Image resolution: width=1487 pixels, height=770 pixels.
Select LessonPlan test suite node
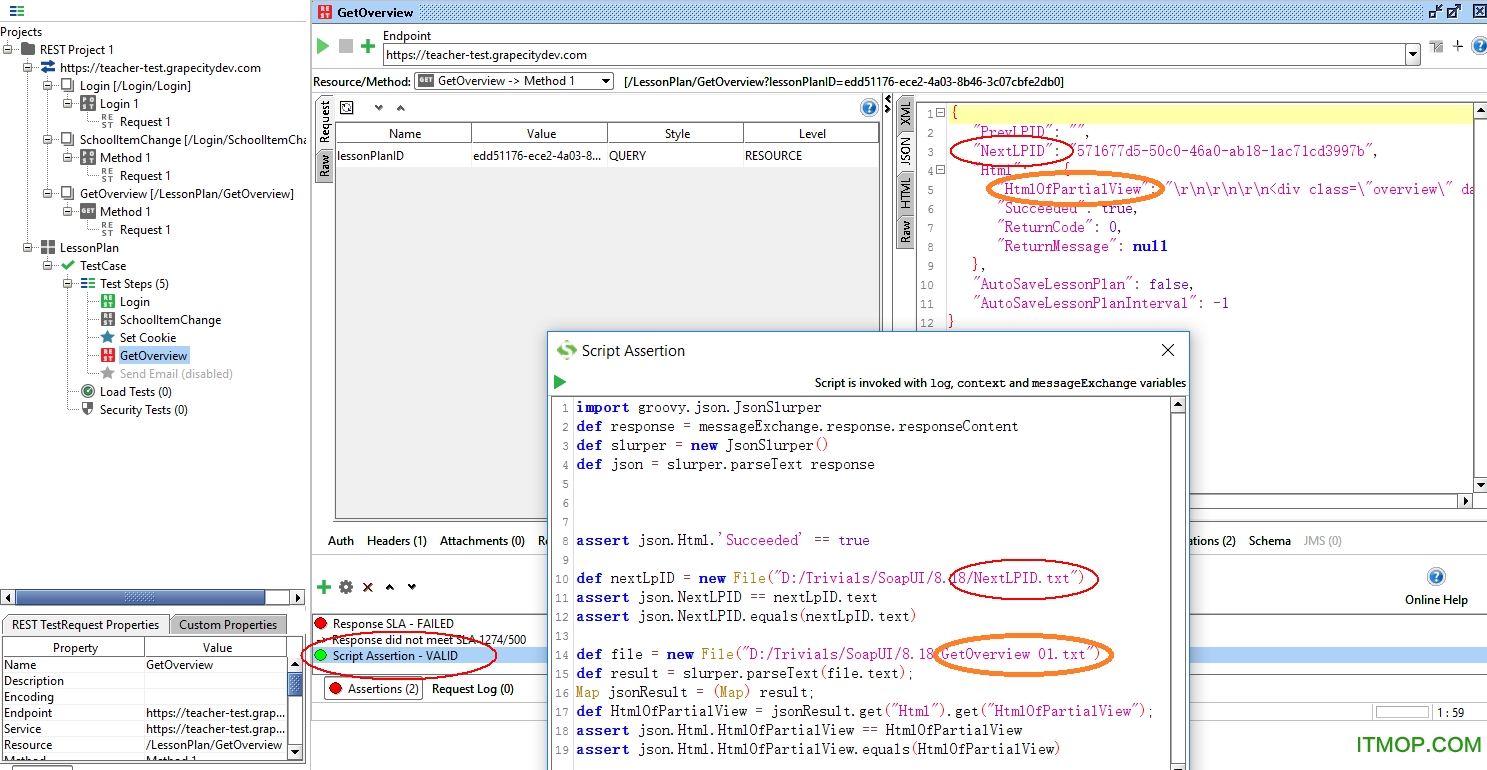(x=79, y=247)
